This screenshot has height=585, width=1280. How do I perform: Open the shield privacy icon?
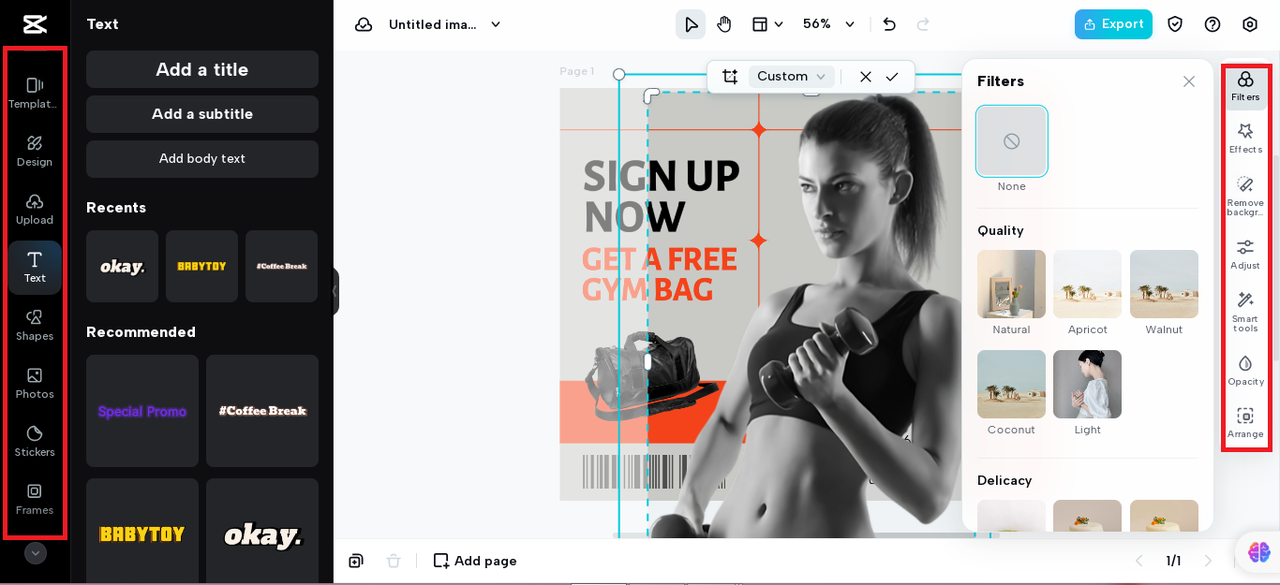coord(1175,24)
